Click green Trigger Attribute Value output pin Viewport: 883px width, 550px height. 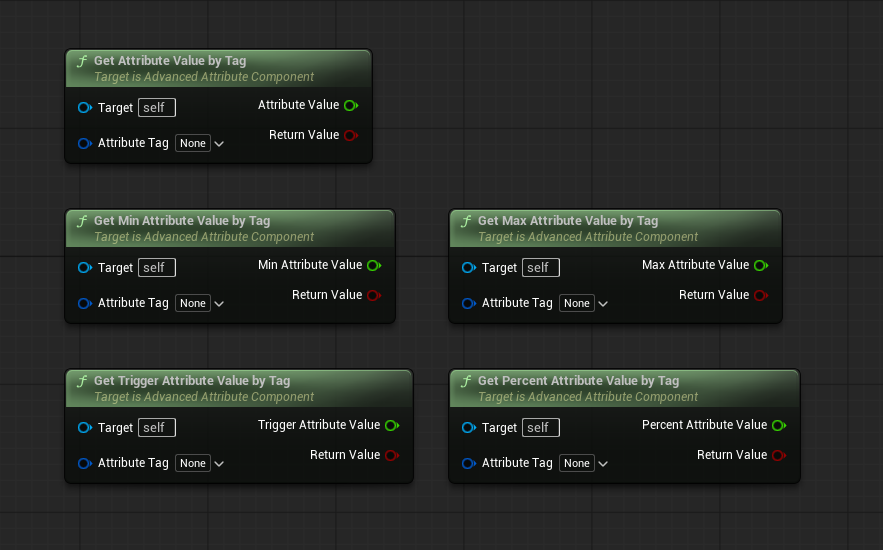point(393,425)
